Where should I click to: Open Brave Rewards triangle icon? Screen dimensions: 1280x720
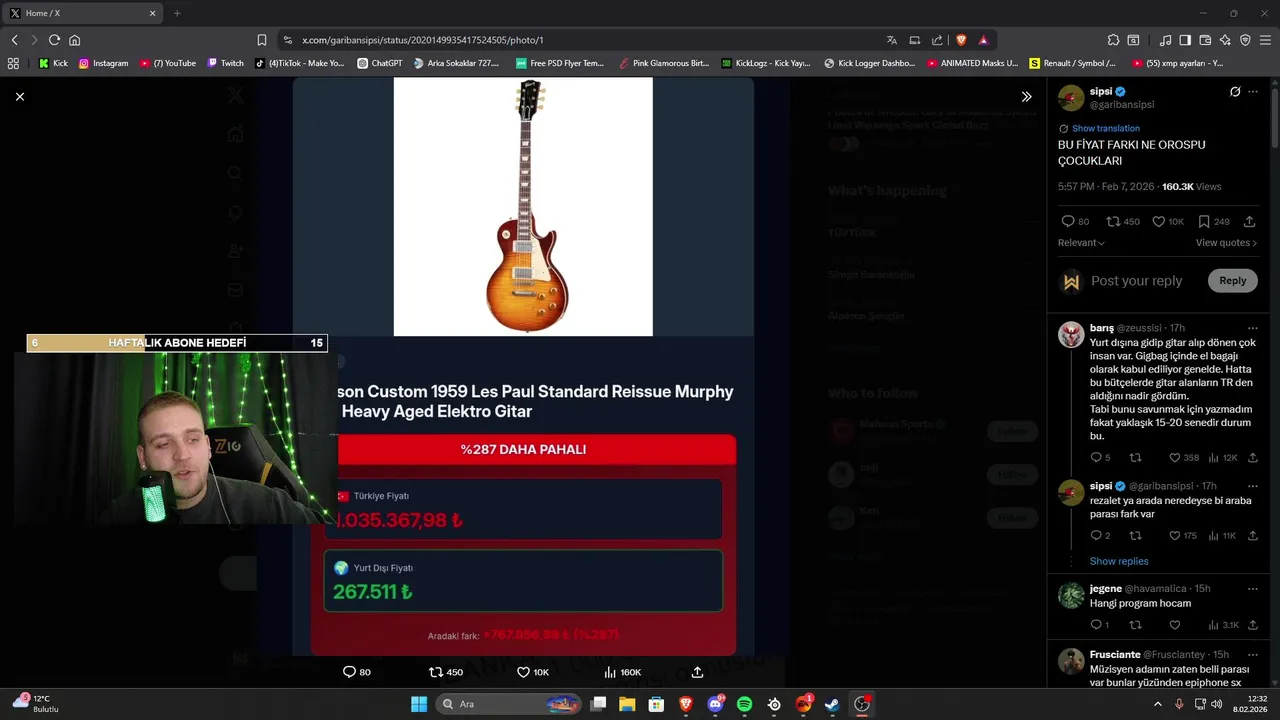coord(983,40)
